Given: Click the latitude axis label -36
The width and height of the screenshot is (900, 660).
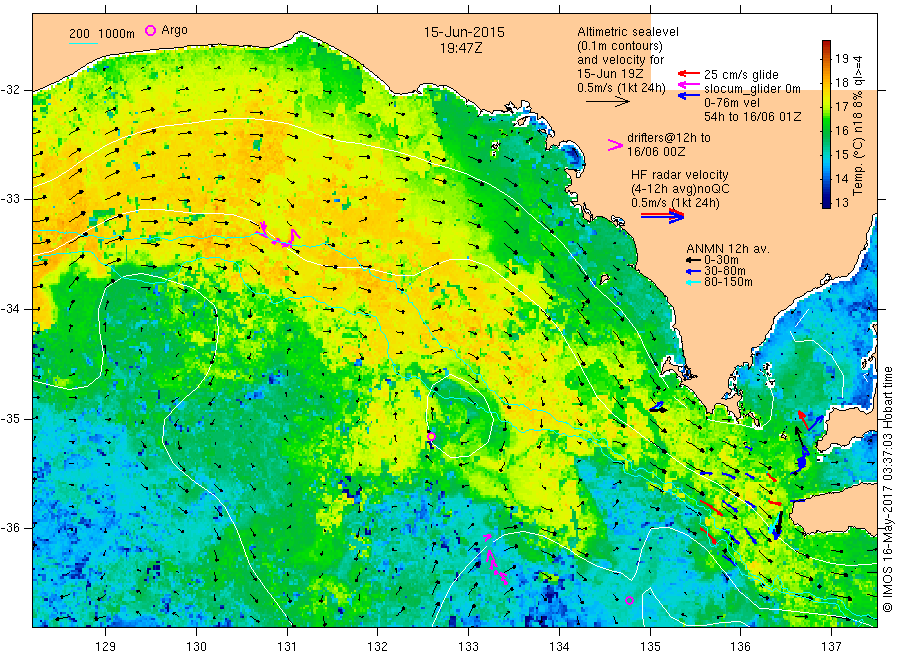Looking at the screenshot, I should [11, 528].
